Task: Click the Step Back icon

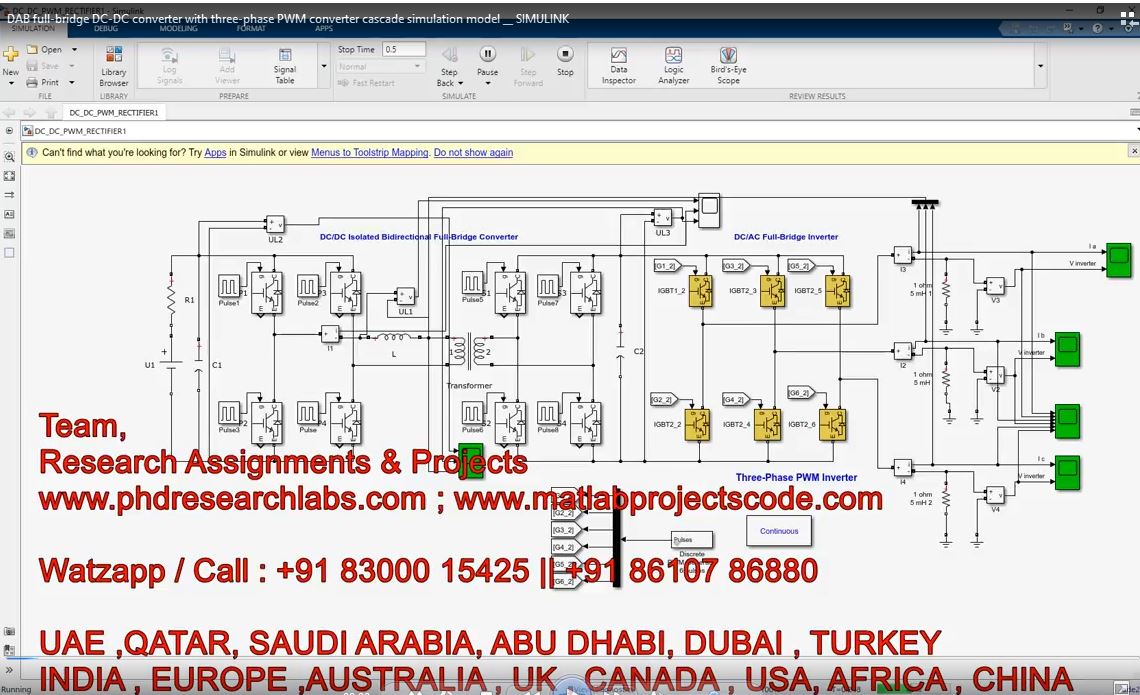Action: coord(449,55)
